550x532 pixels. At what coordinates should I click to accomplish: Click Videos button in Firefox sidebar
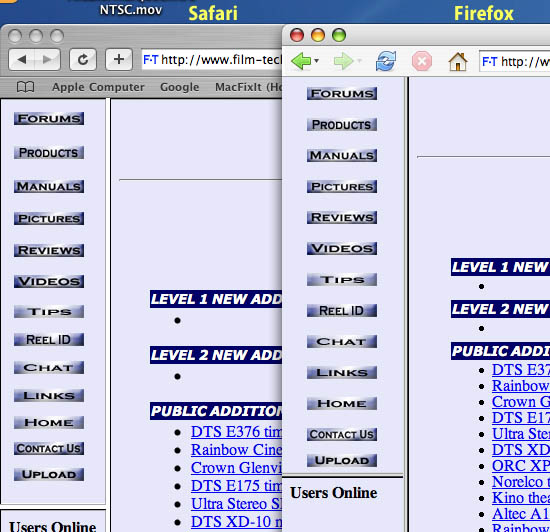[x=342, y=248]
